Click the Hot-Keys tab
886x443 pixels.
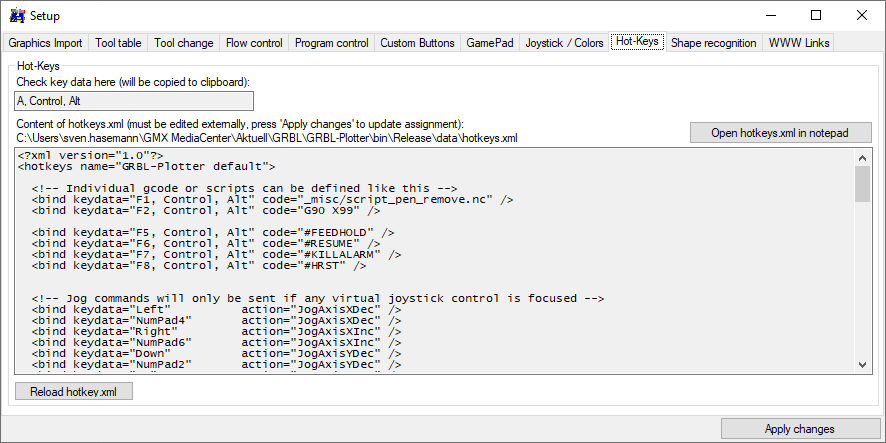(637, 42)
